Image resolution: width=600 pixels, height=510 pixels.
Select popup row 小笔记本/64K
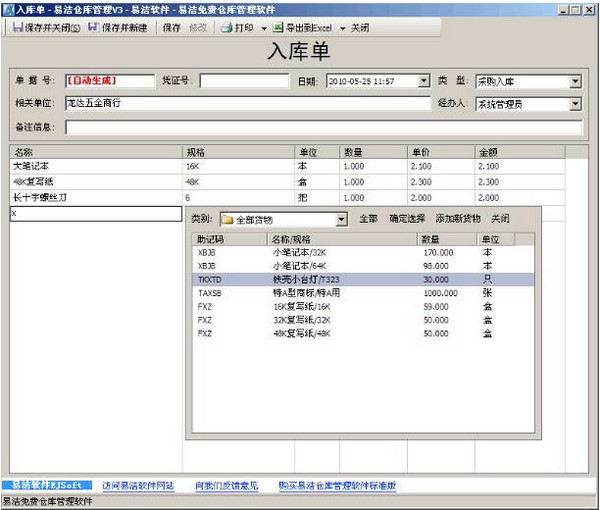(363, 266)
